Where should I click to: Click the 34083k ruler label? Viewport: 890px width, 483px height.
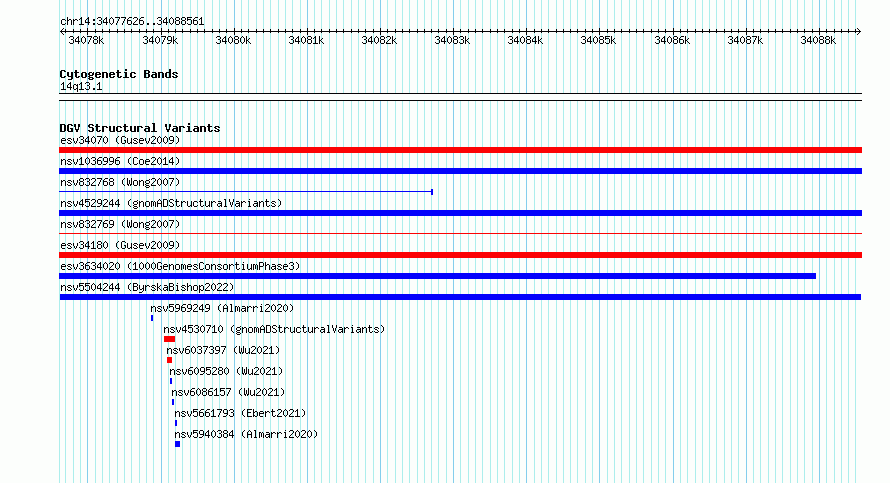tap(452, 41)
